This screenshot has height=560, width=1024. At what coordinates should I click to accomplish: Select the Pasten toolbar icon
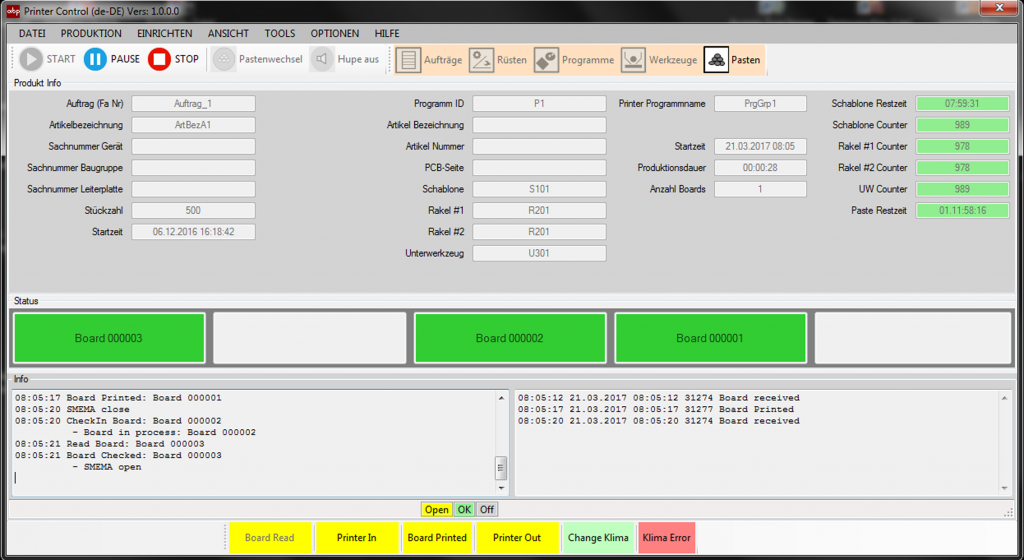(x=716, y=60)
